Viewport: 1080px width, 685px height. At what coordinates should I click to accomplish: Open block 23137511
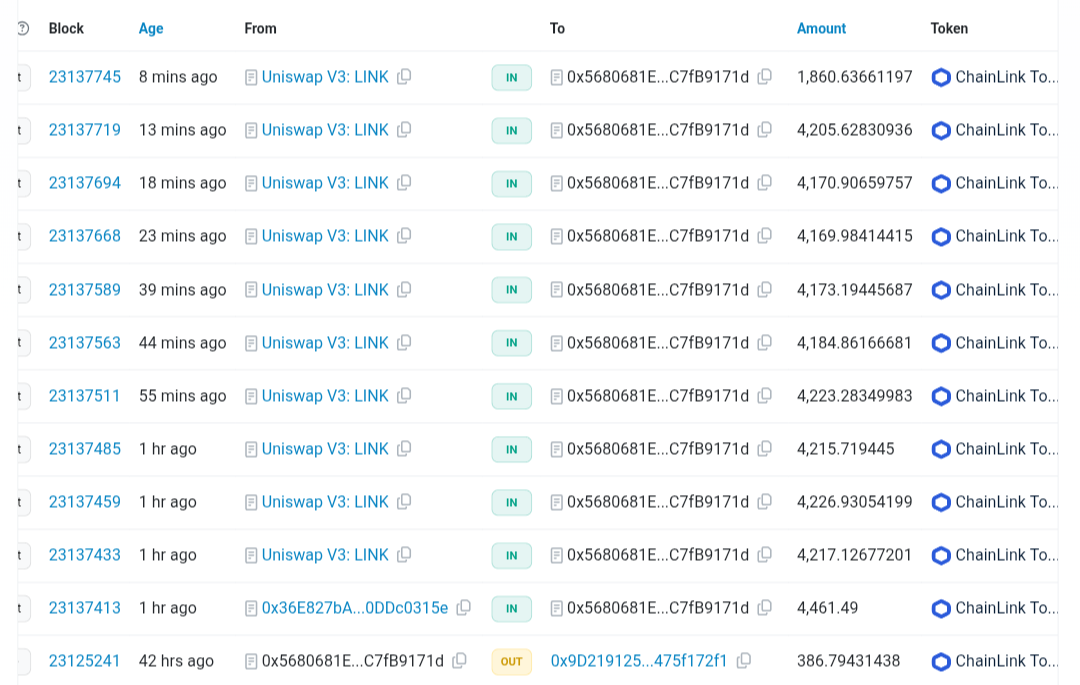(85, 396)
